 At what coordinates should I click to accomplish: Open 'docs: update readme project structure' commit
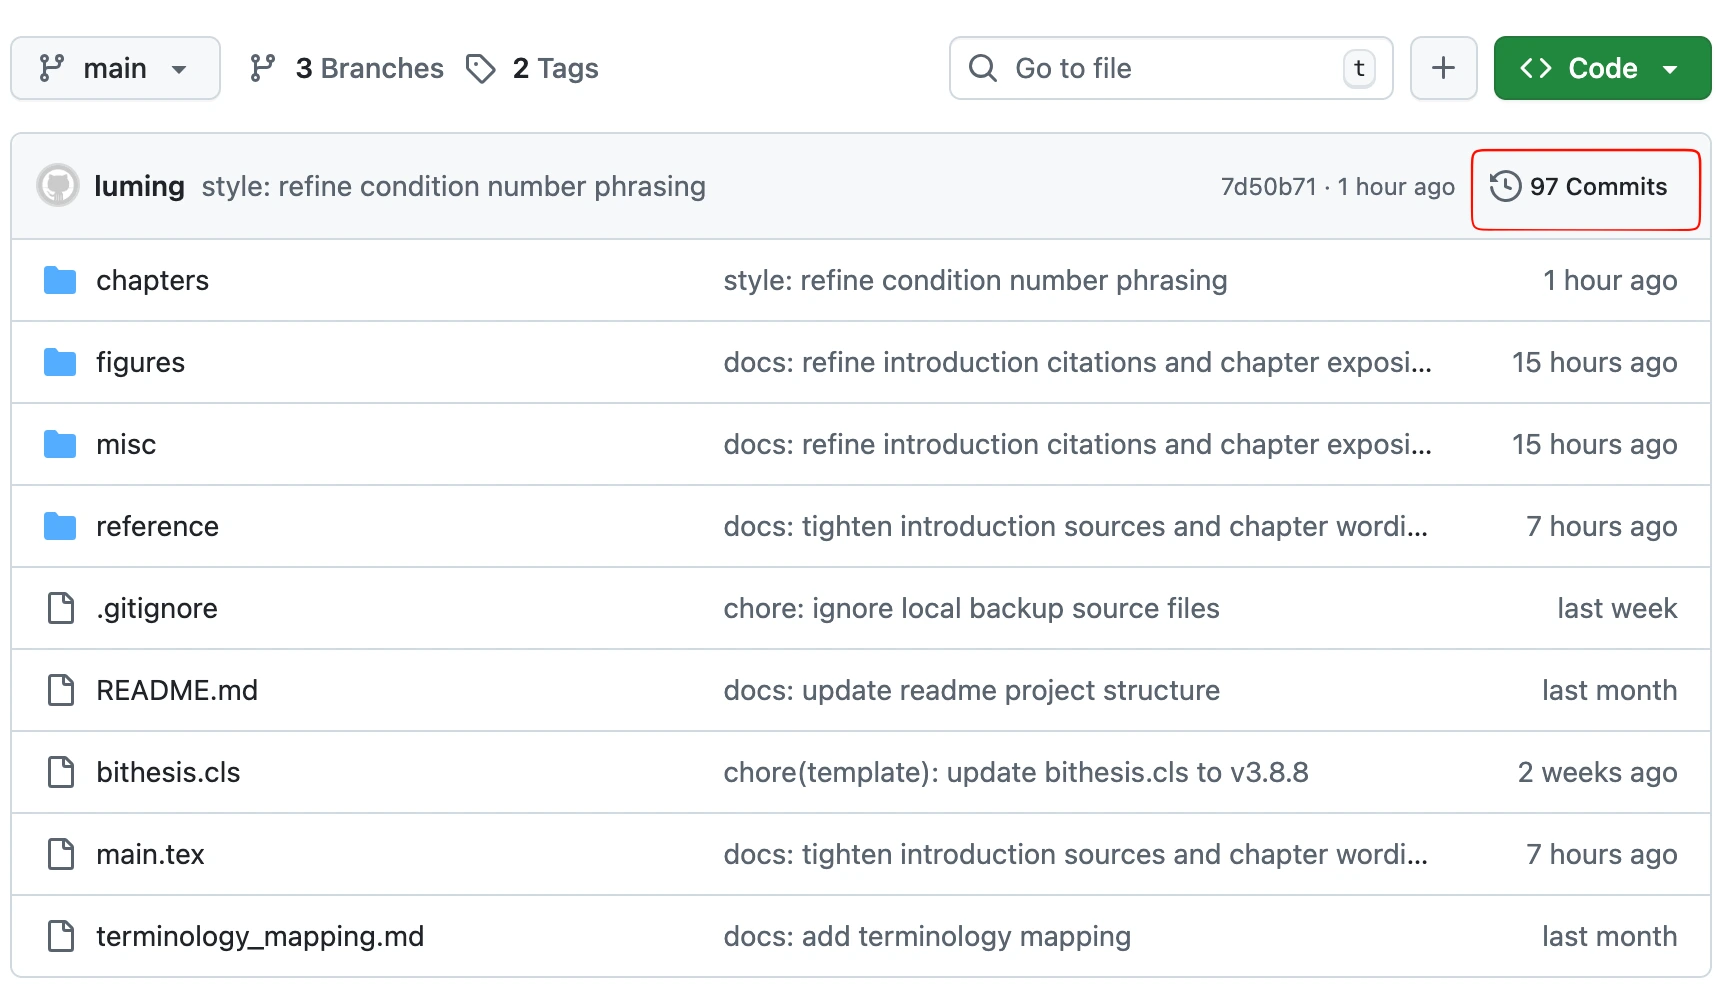pyautogui.click(x=971, y=690)
